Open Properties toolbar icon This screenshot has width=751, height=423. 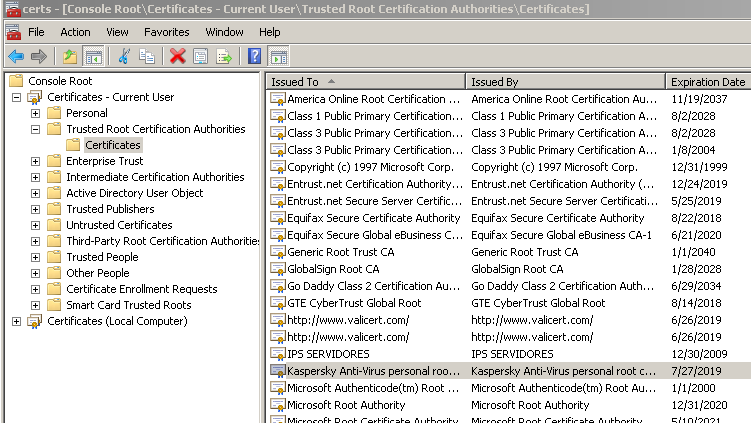(201, 57)
